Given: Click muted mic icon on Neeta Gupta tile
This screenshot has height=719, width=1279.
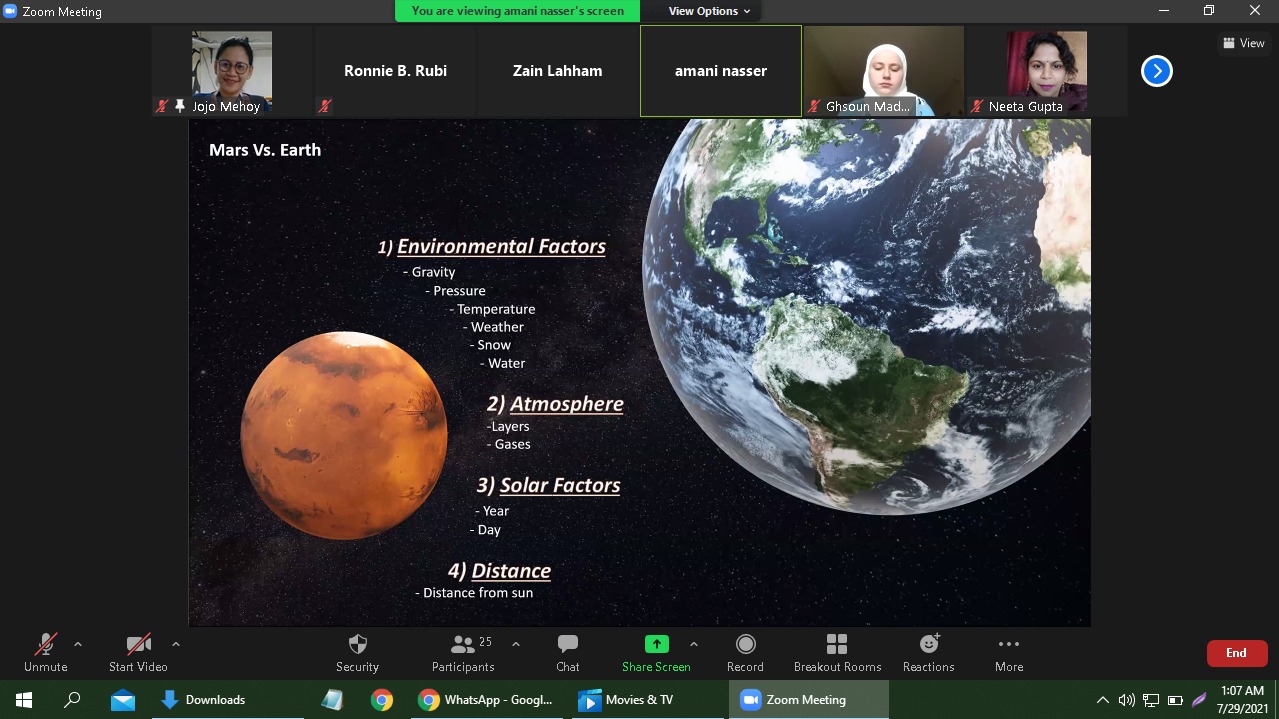Looking at the screenshot, I should click(x=977, y=106).
